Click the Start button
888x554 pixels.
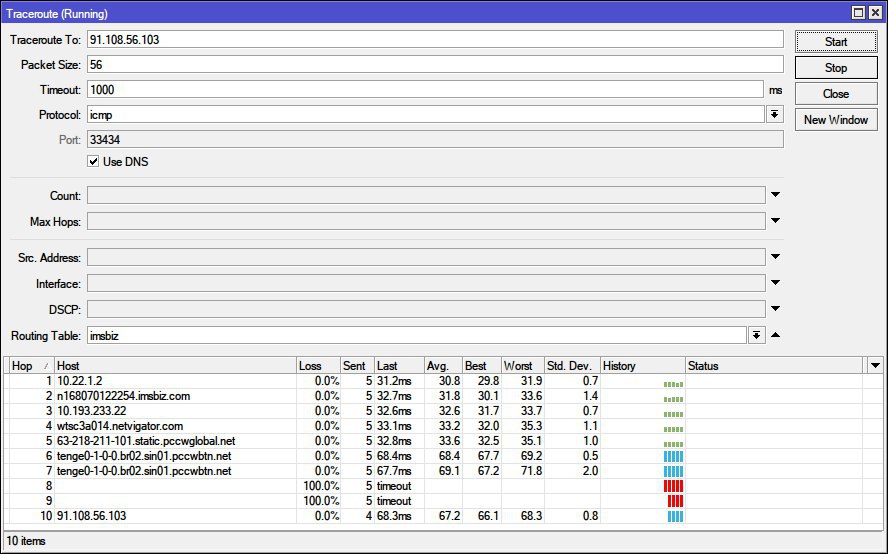836,42
